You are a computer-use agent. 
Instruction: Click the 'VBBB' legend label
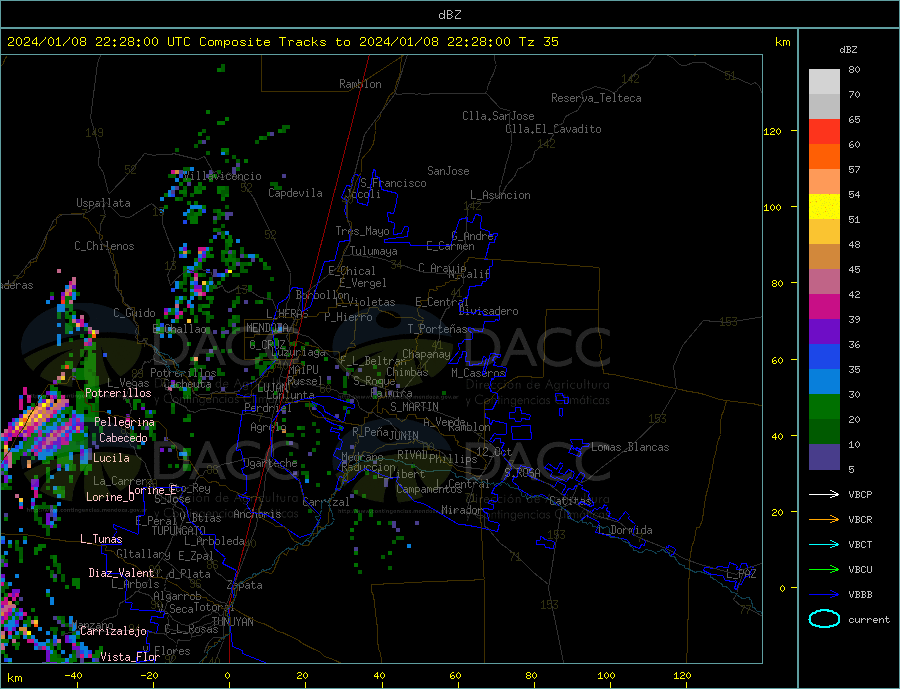point(860,594)
